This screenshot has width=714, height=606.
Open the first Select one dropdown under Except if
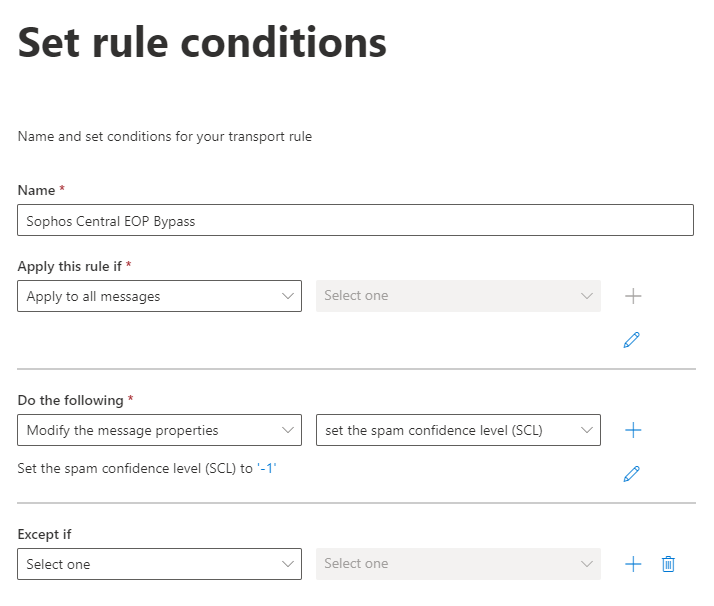coord(159,564)
